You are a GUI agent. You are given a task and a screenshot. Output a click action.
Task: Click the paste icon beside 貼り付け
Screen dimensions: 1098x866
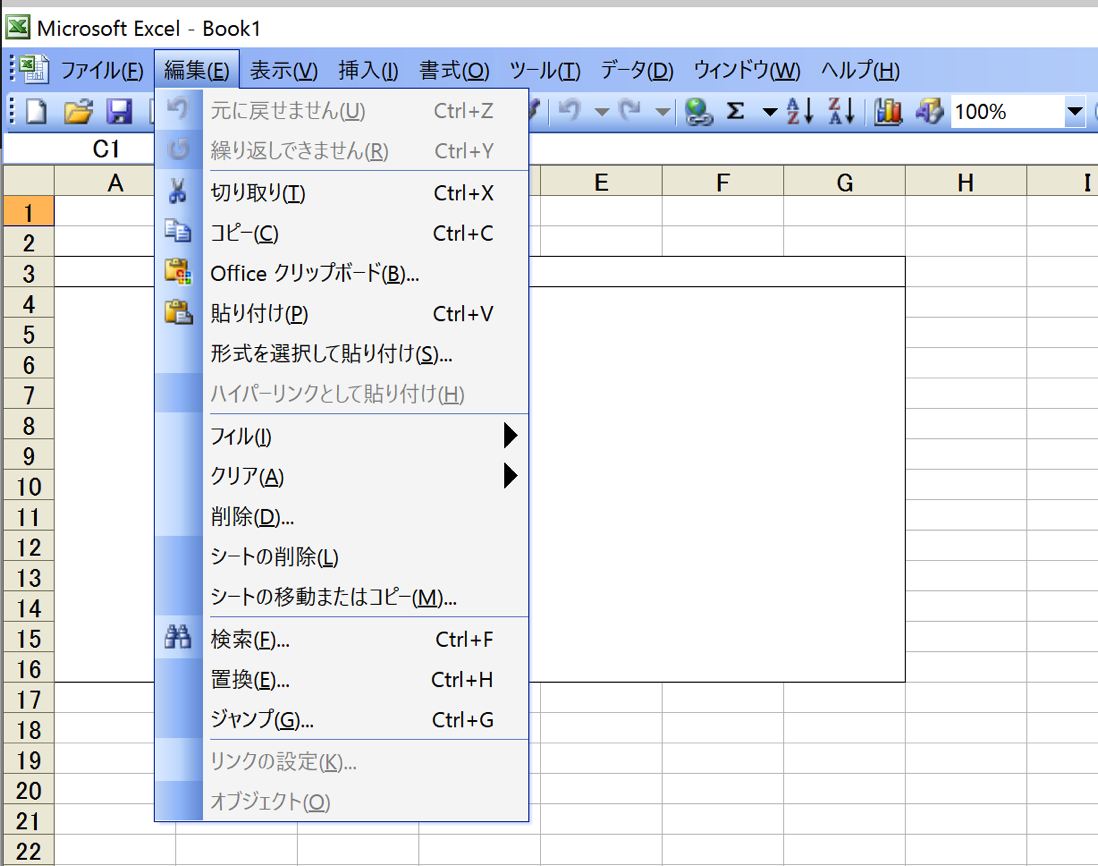[178, 312]
